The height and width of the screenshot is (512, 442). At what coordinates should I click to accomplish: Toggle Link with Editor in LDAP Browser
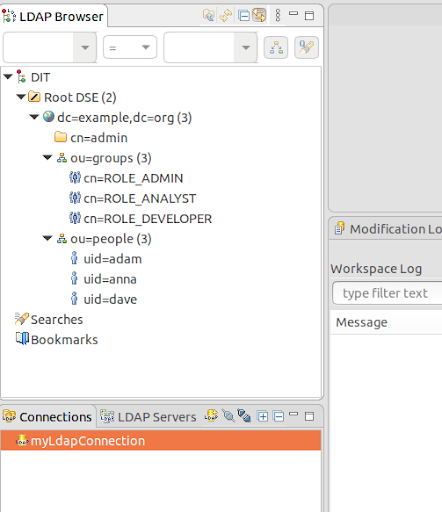pyautogui.click(x=259, y=15)
